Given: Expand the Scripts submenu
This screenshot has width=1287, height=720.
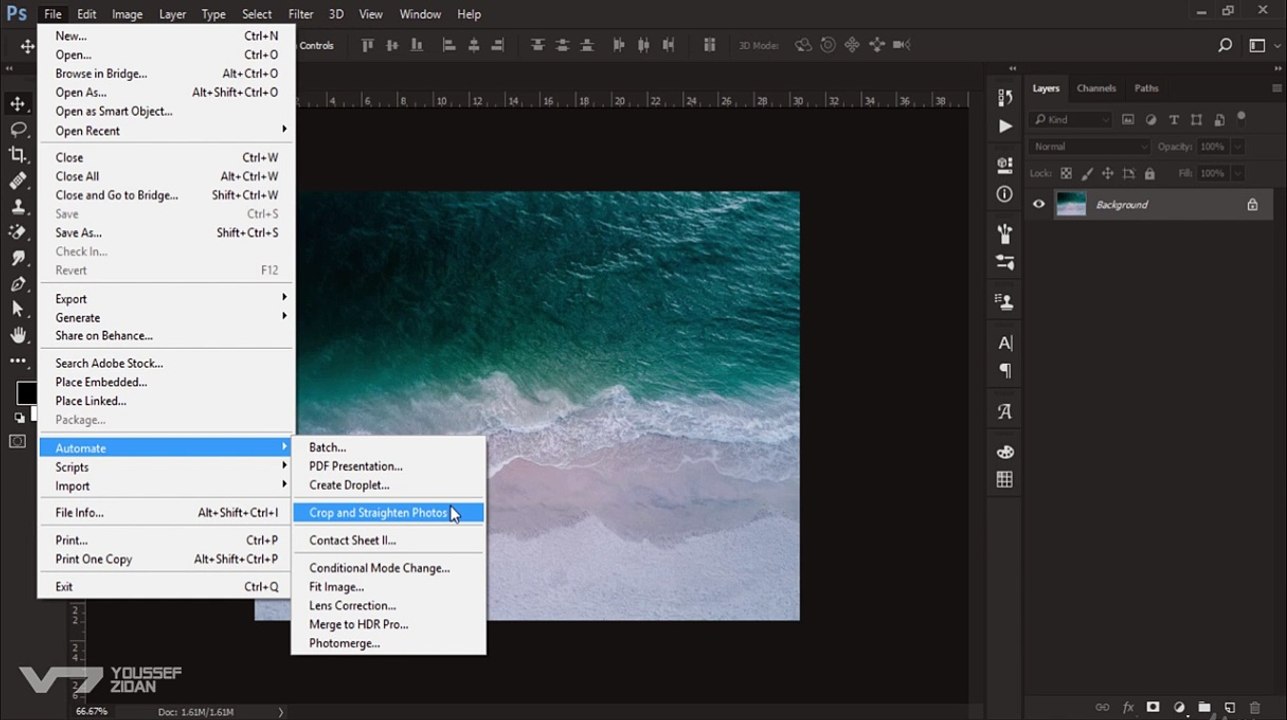Looking at the screenshot, I should pos(167,467).
